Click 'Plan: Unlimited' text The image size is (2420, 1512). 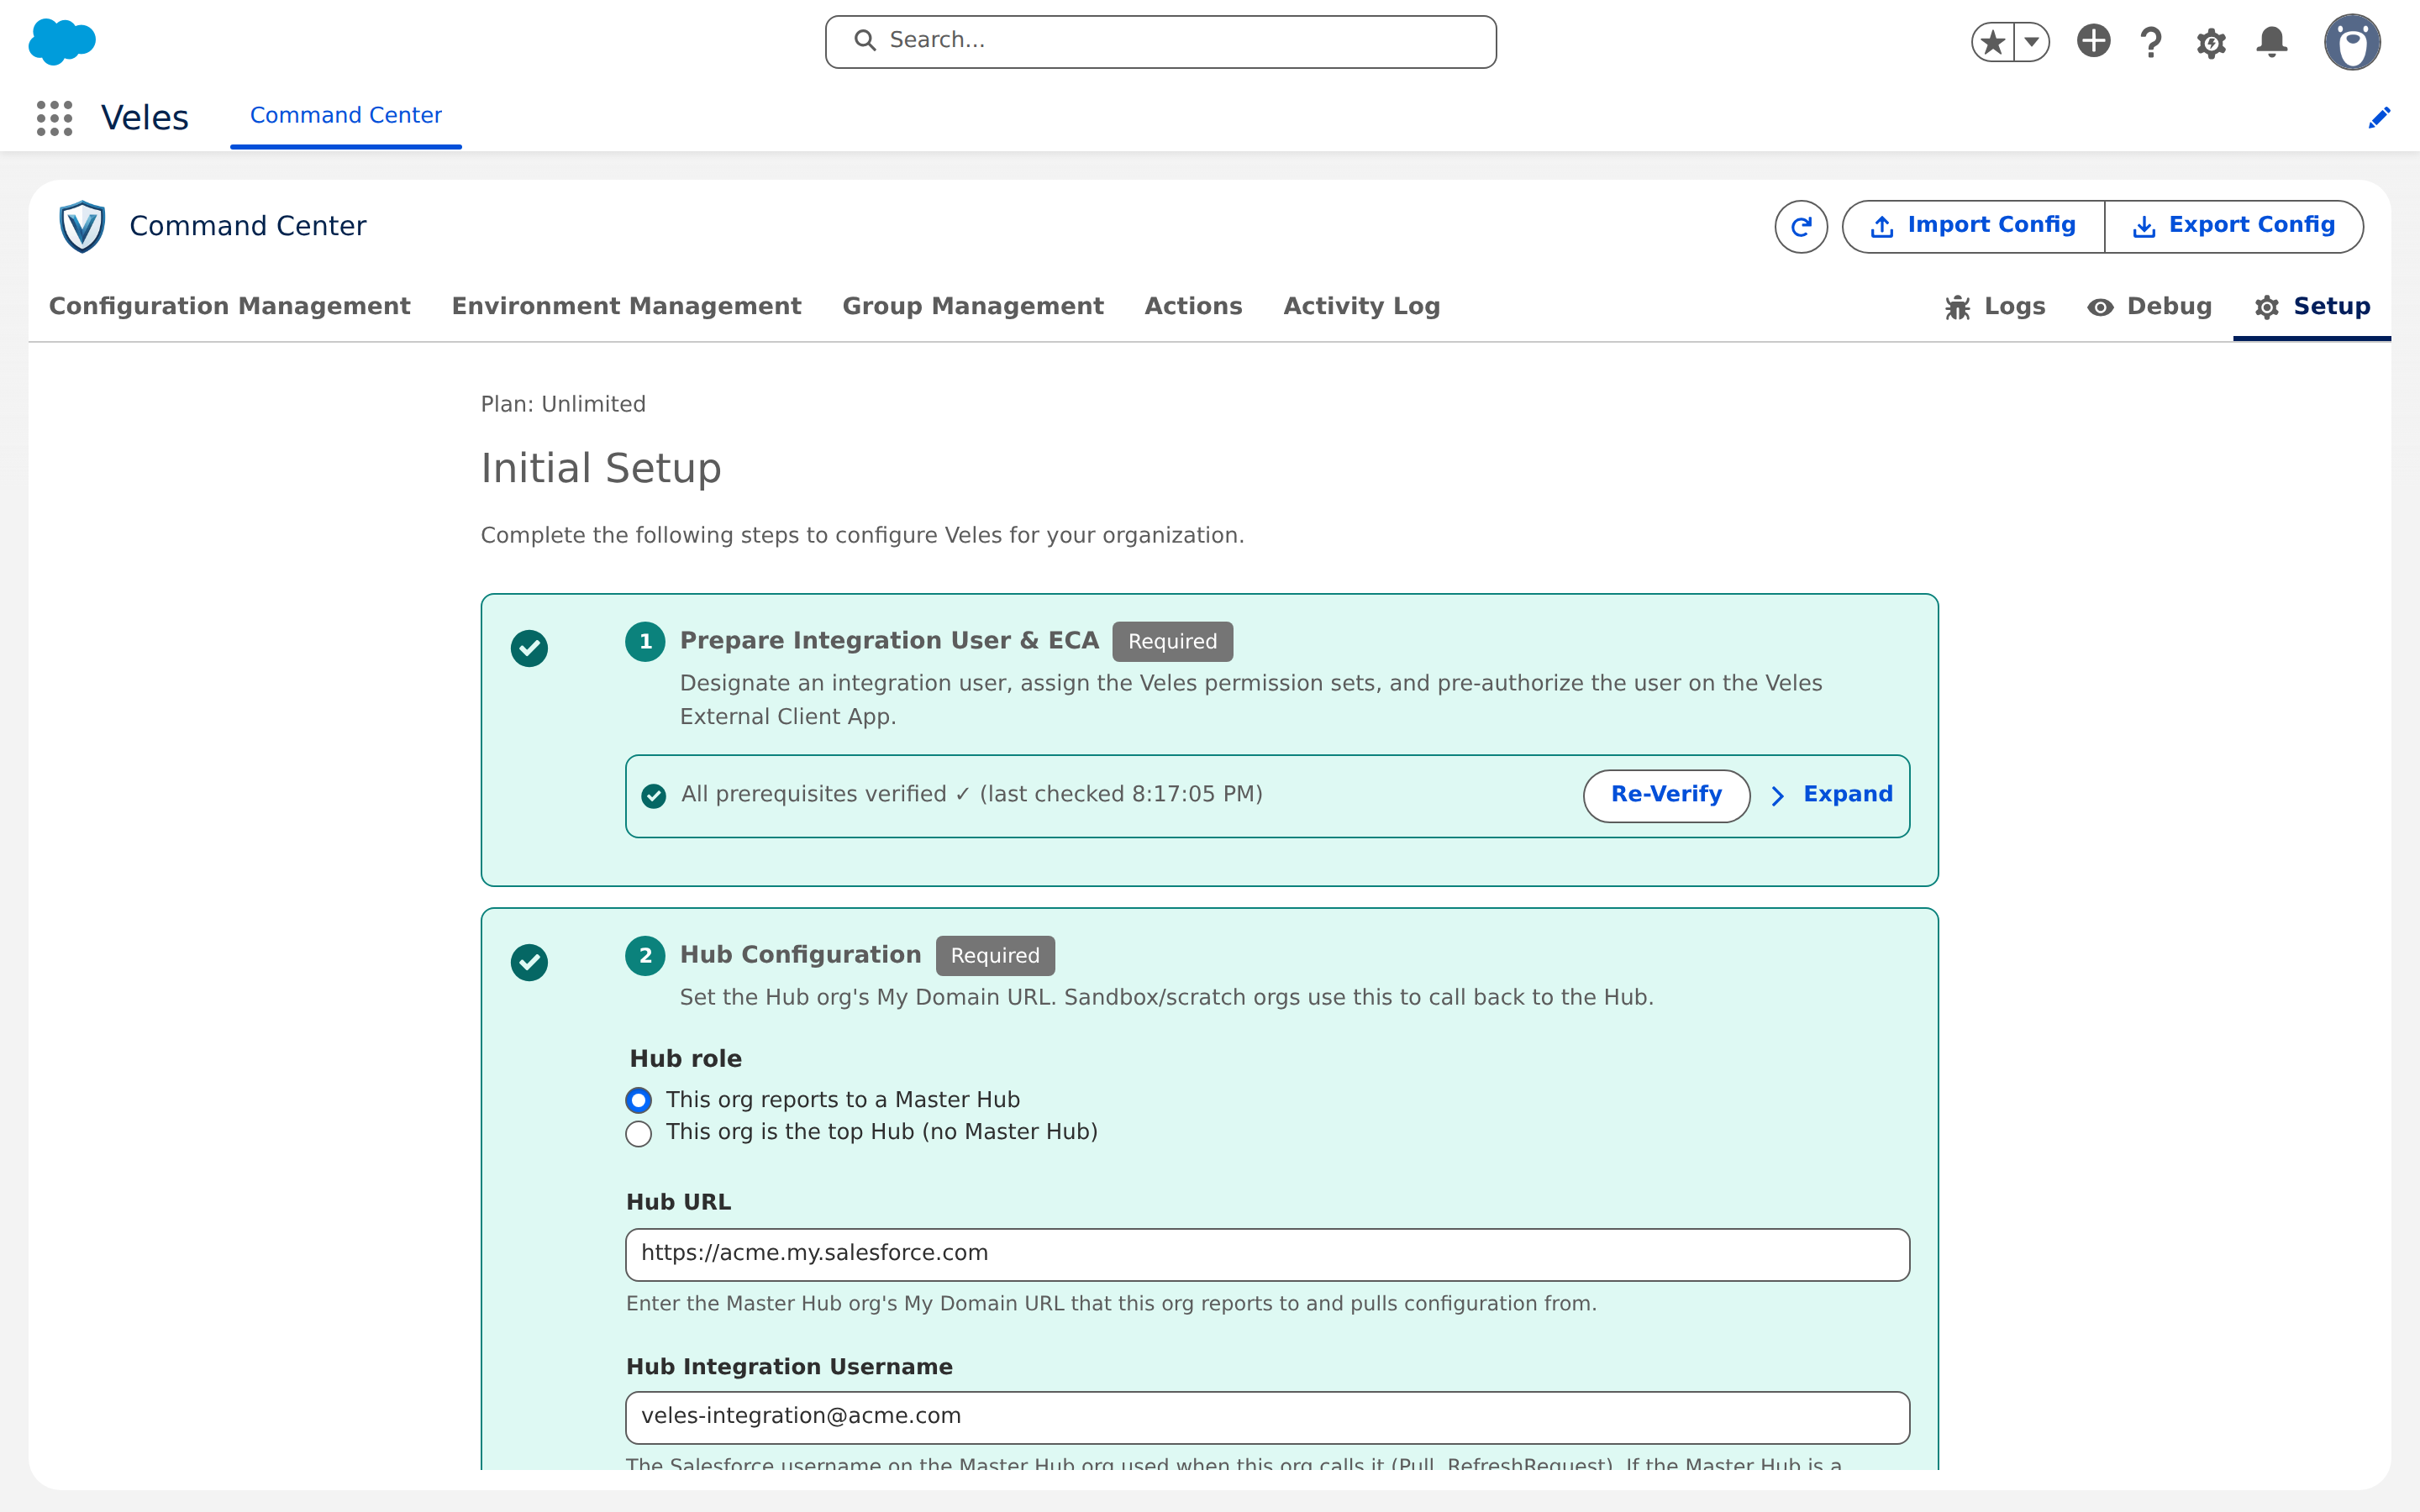point(563,404)
